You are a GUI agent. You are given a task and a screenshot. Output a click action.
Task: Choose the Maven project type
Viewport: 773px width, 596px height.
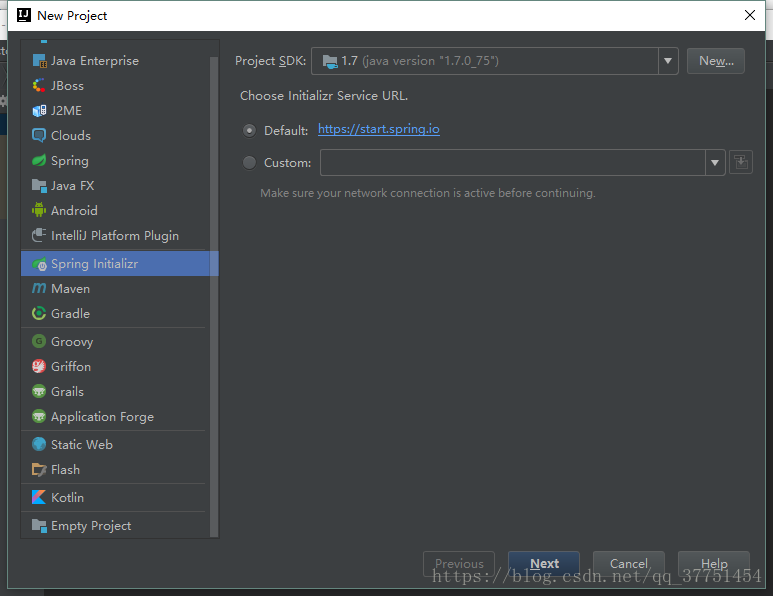(115, 288)
